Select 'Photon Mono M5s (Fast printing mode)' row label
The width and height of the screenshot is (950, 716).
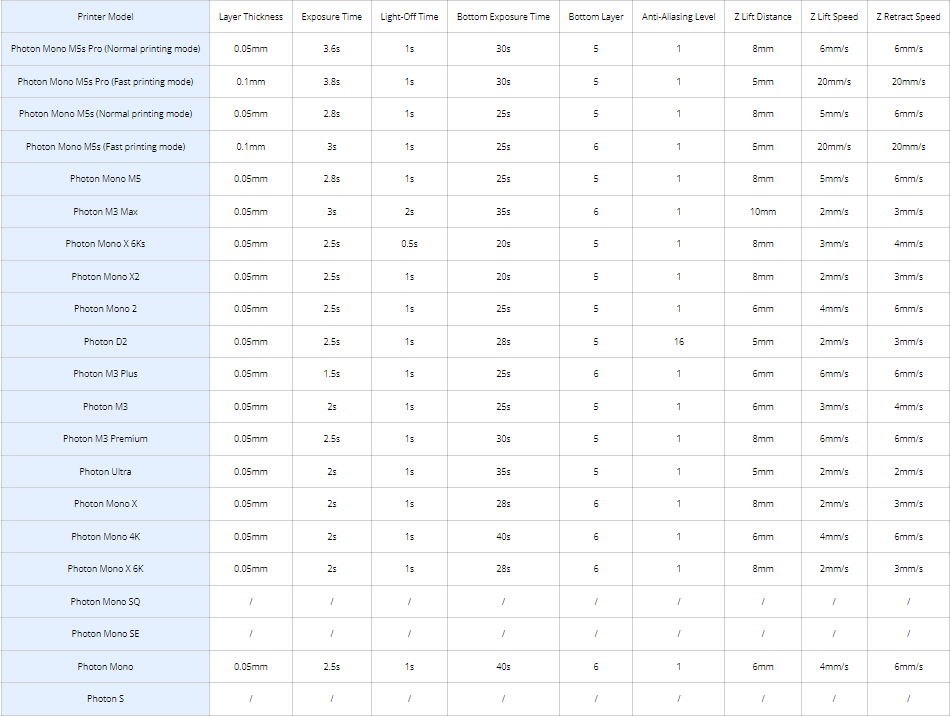[x=105, y=146]
